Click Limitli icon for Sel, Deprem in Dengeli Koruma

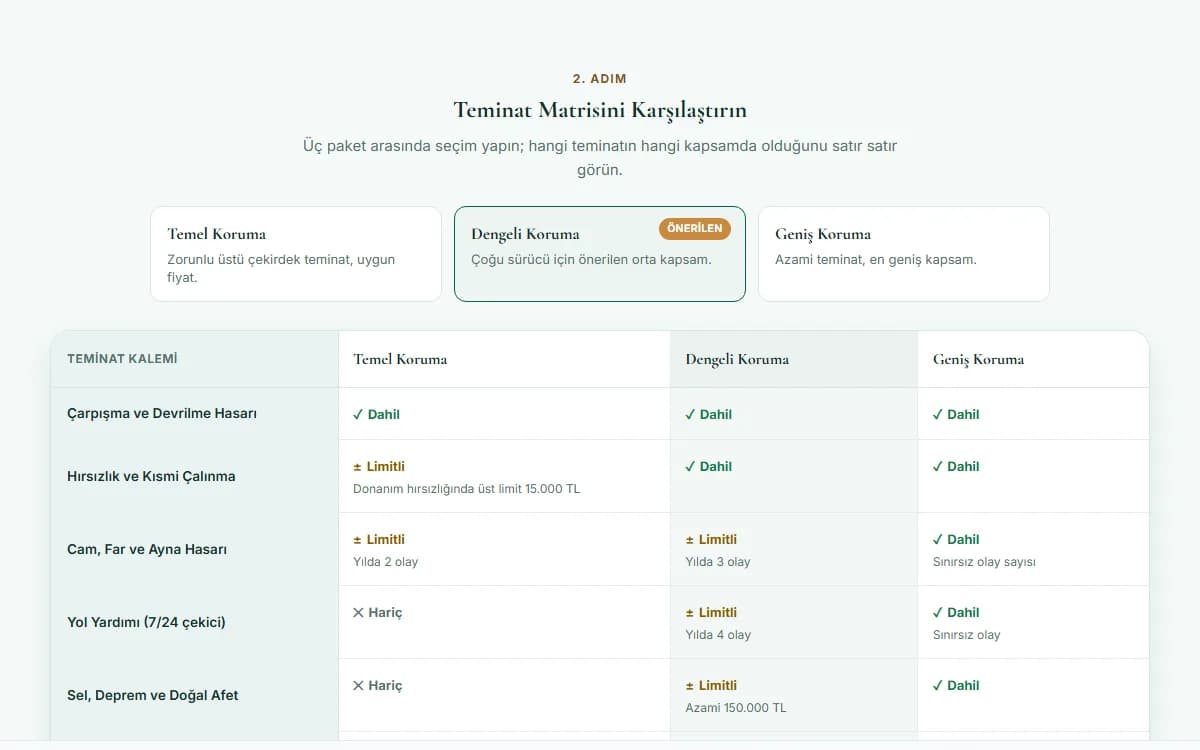point(690,685)
